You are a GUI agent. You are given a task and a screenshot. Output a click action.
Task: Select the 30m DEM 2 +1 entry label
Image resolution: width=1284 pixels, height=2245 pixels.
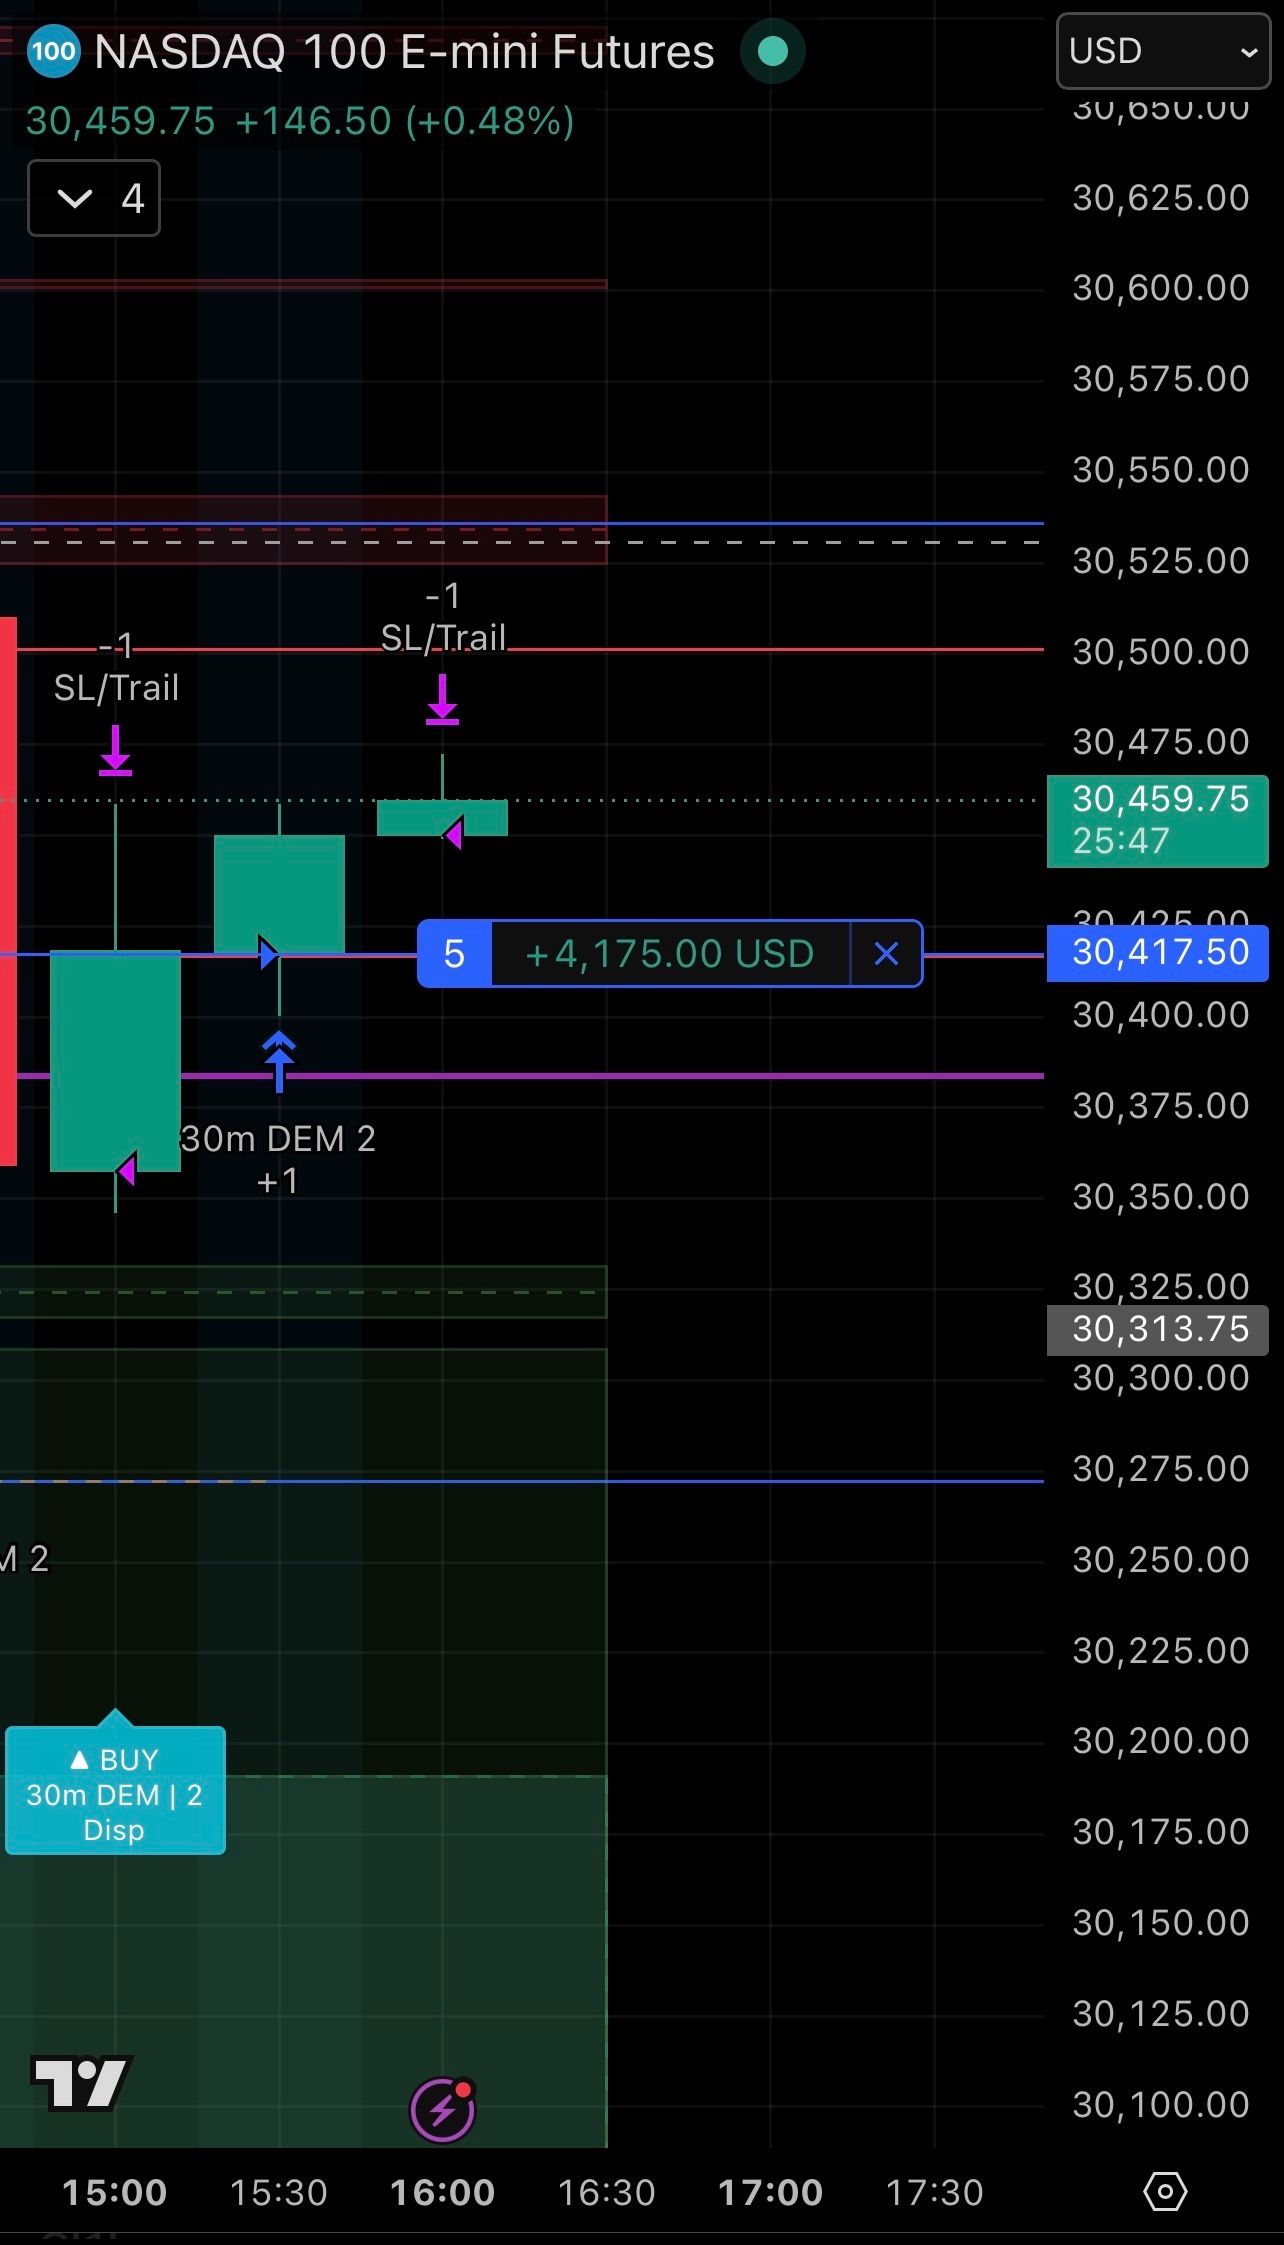(278, 1159)
